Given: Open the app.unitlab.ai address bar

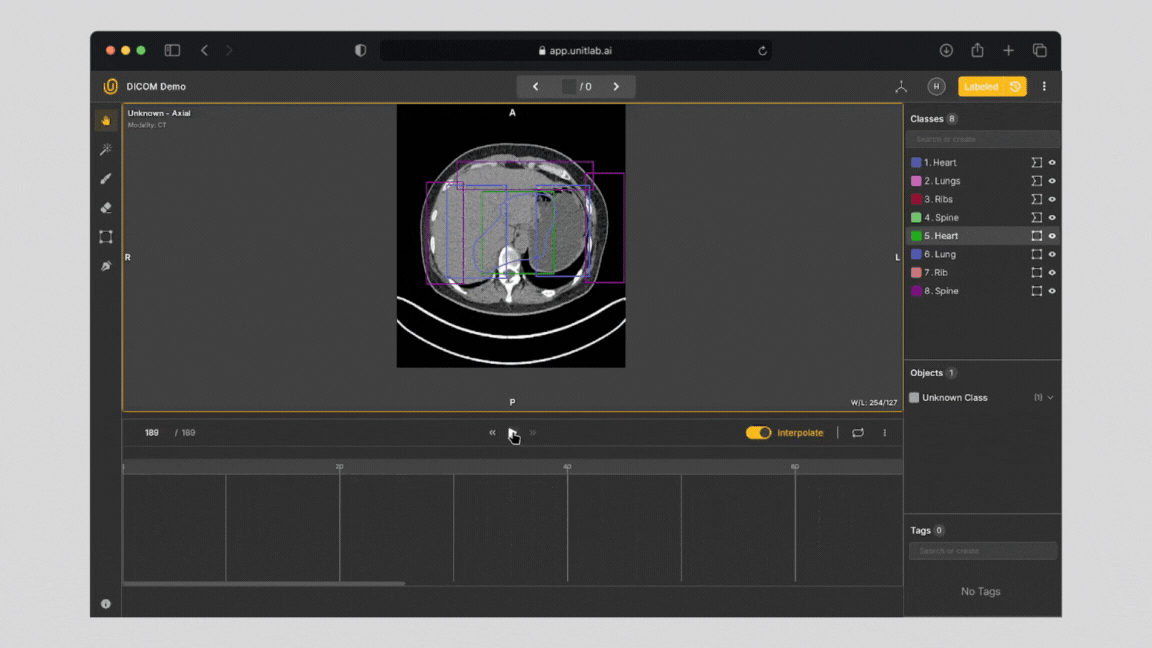Looking at the screenshot, I should pyautogui.click(x=576, y=50).
